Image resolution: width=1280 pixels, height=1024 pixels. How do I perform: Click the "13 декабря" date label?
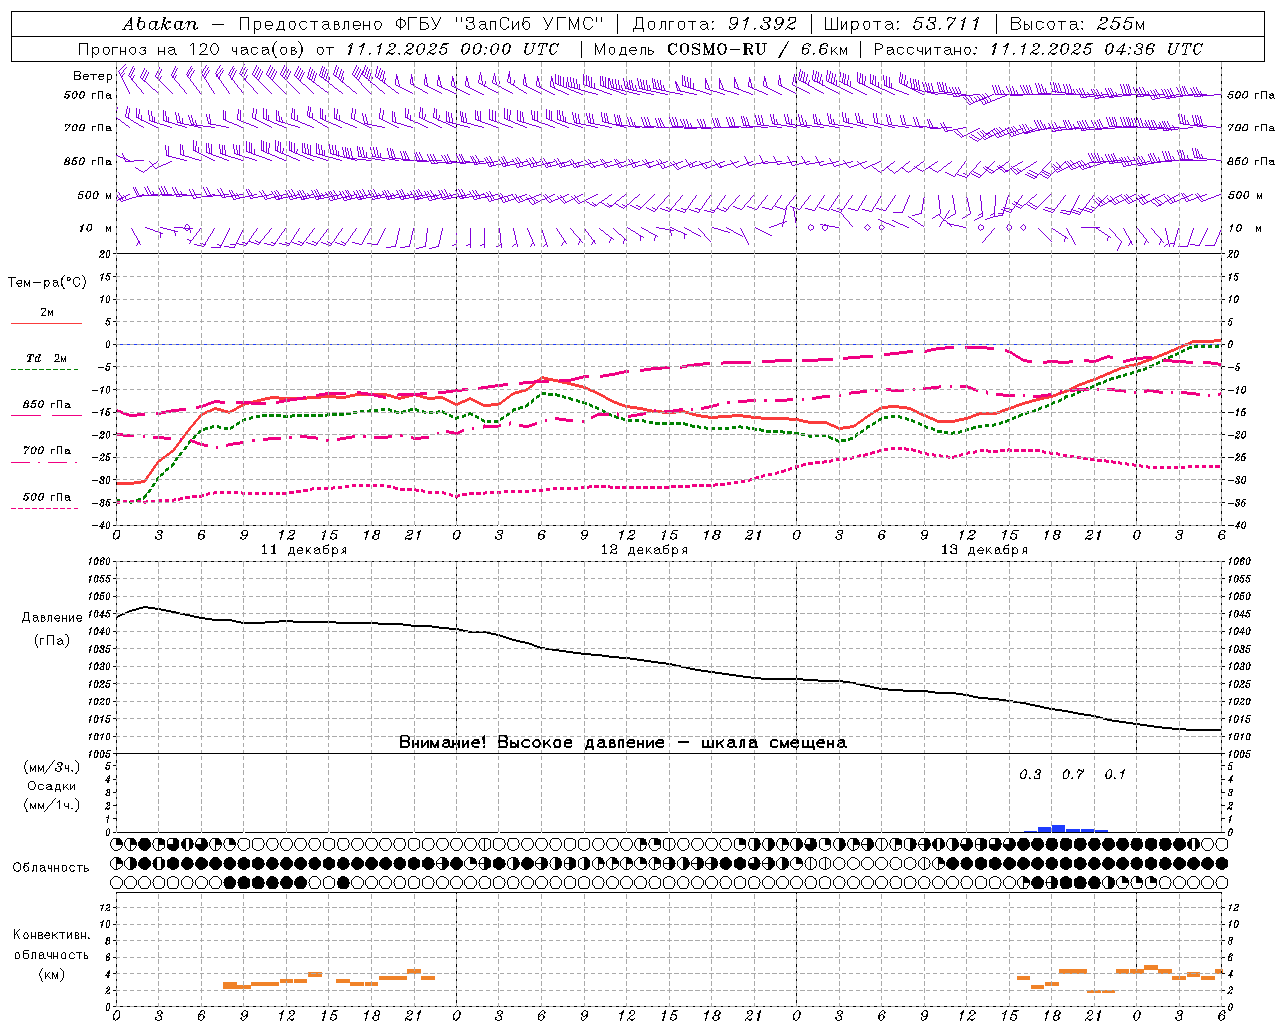pyautogui.click(x=984, y=550)
